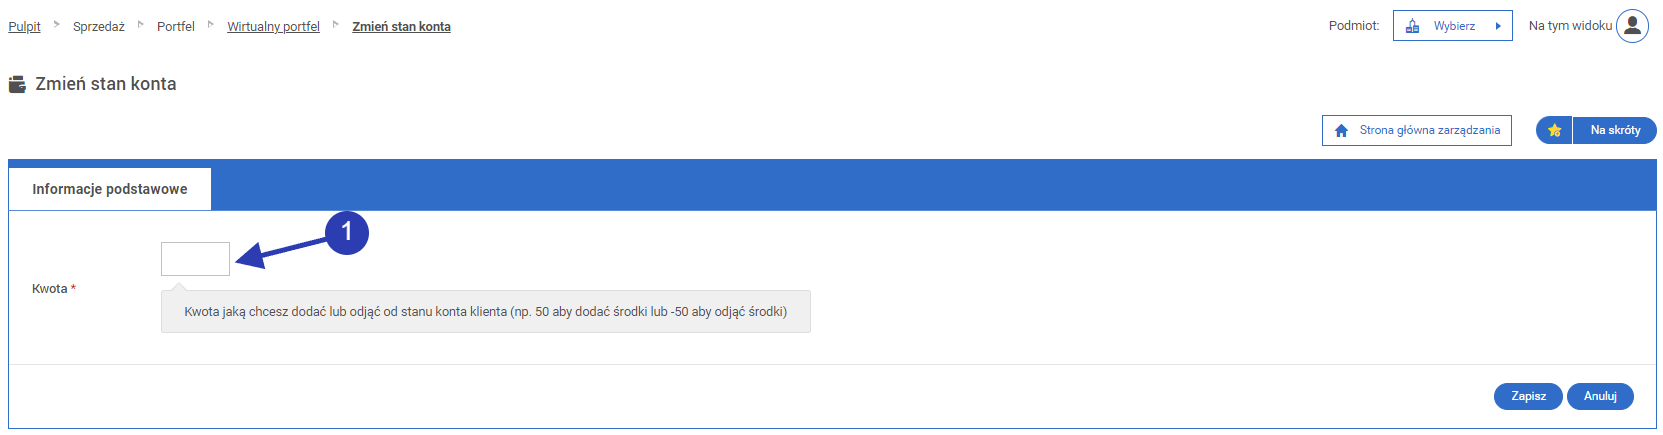Select Portfel in the breadcrumb trail
Image resolution: width=1663 pixels, height=435 pixels.
tap(176, 27)
